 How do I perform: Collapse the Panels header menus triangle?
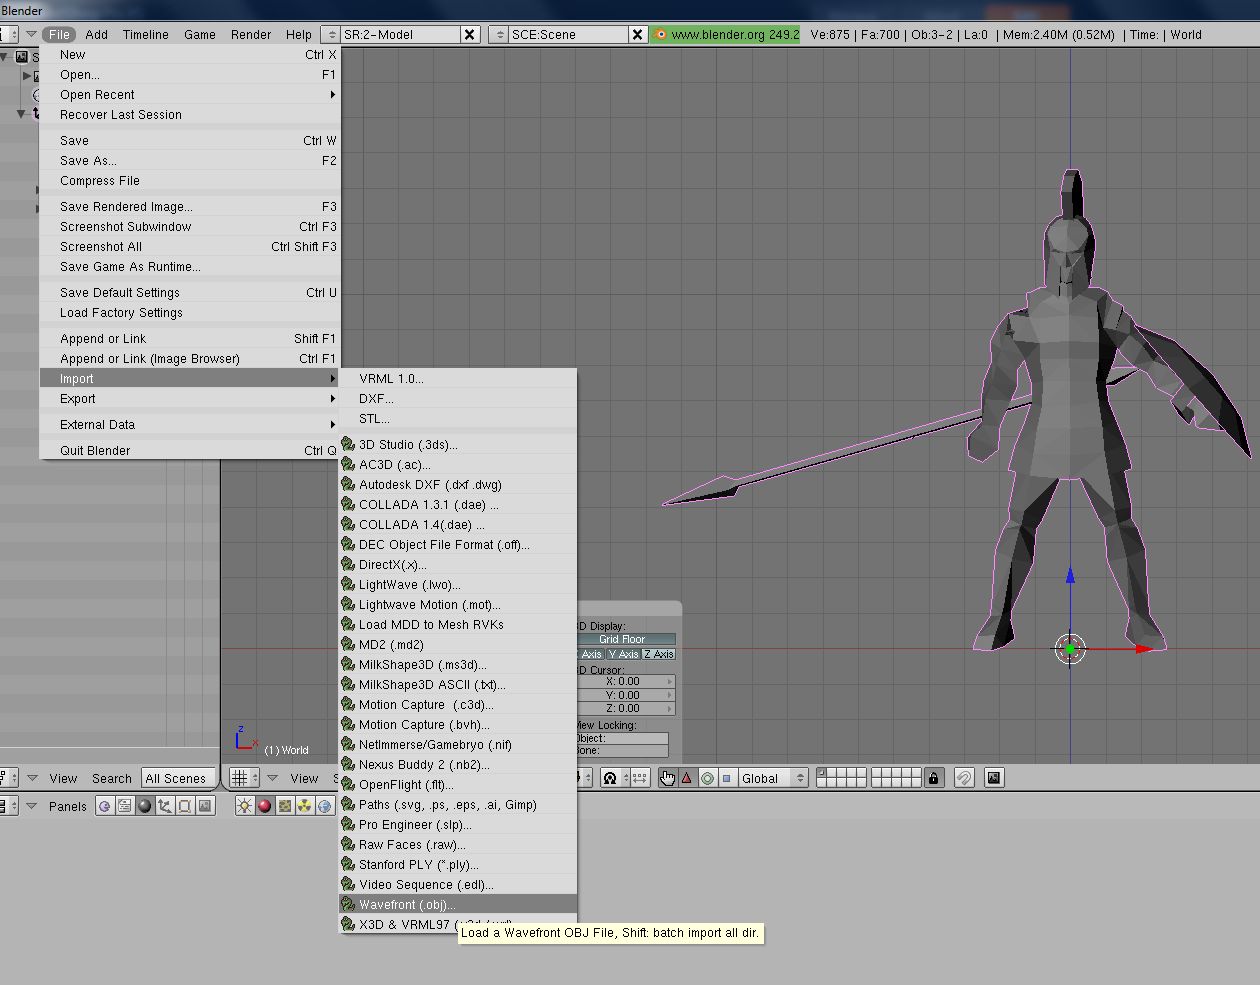click(x=32, y=806)
